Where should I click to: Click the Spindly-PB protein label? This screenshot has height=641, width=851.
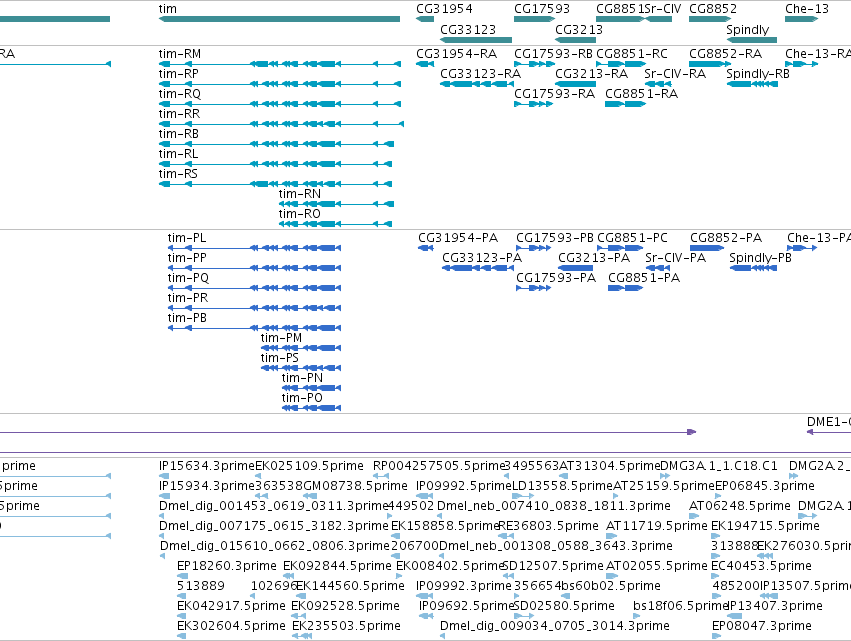click(760, 258)
